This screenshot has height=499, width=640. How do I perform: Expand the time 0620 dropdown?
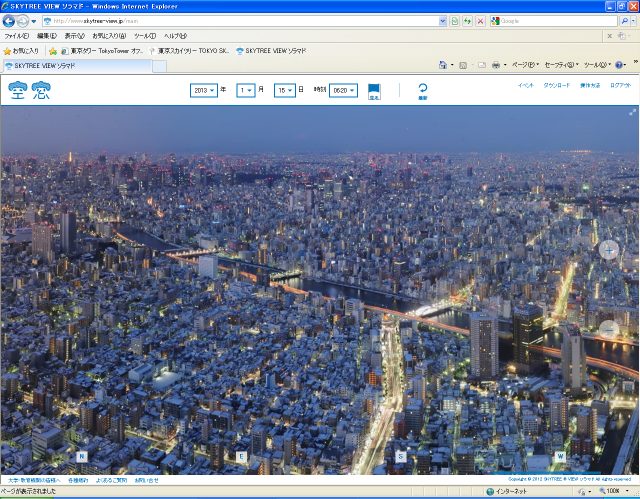pos(343,90)
